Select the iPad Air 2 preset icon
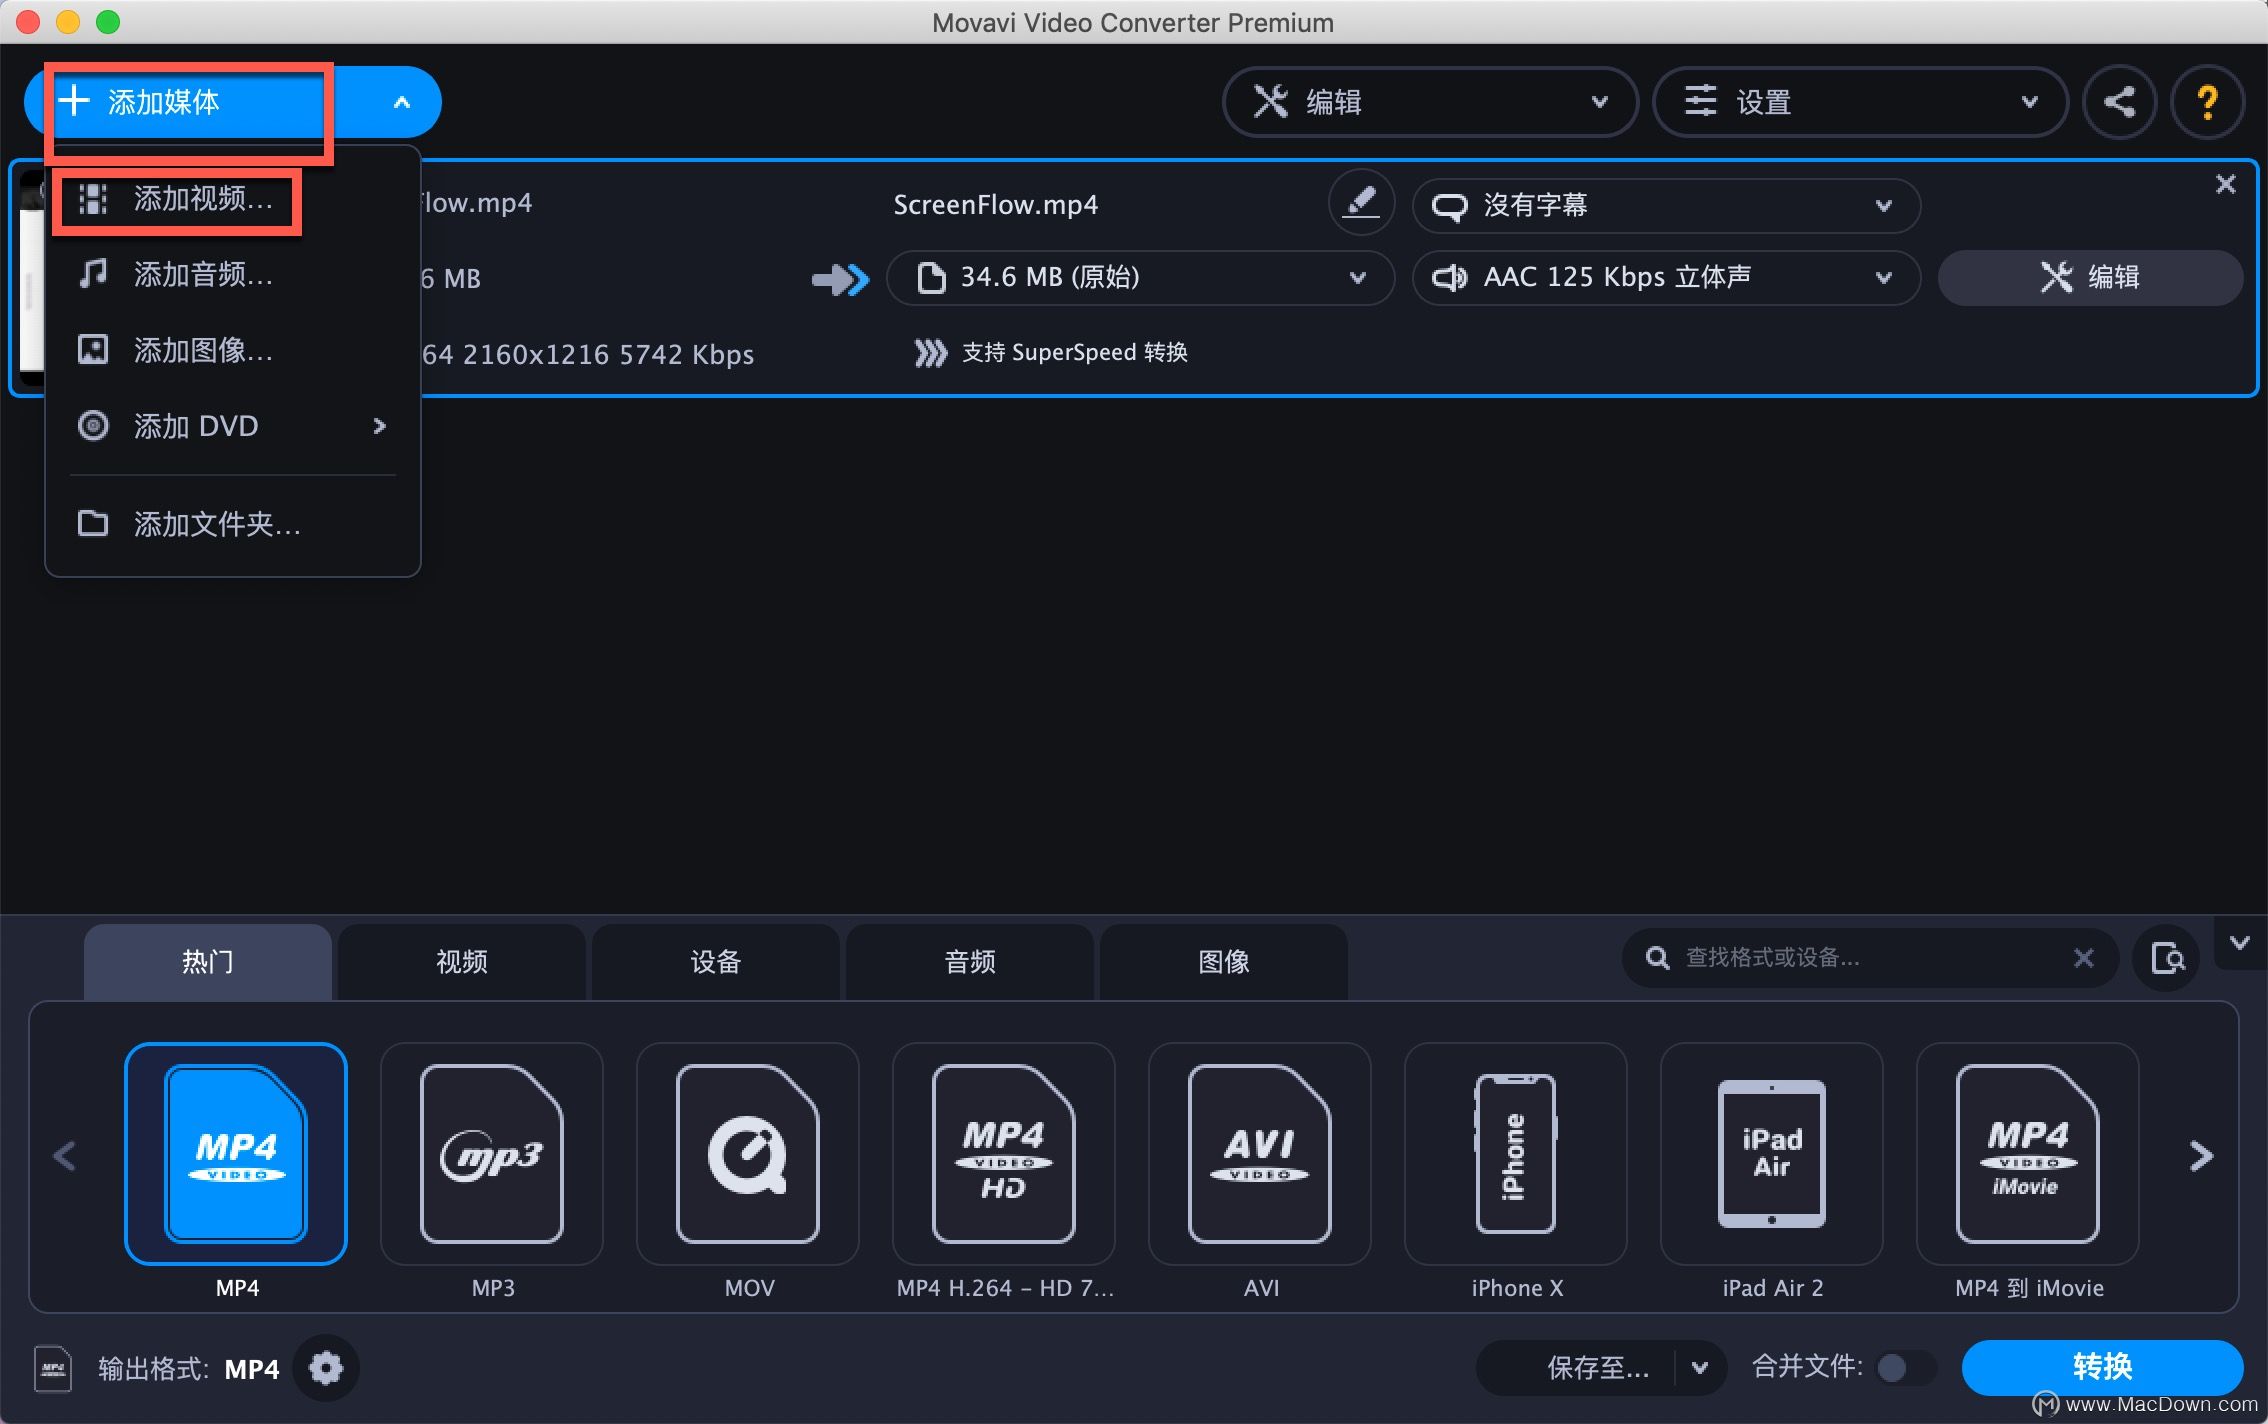This screenshot has height=1424, width=2268. 1772,1154
